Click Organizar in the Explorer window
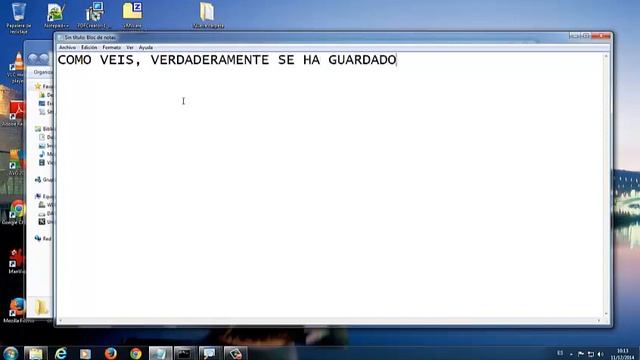Screen dimensions: 640x360 [43, 72]
